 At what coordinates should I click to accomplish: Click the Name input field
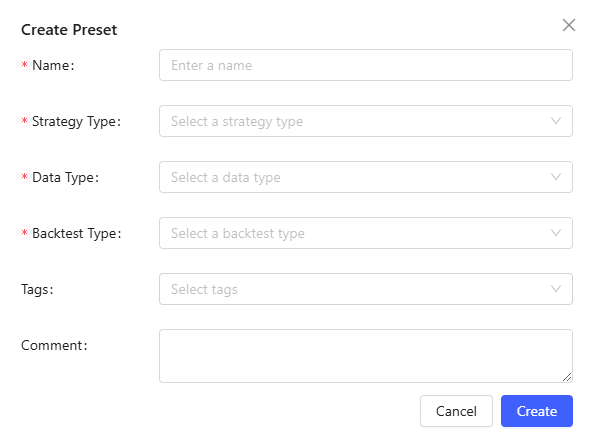coord(366,65)
